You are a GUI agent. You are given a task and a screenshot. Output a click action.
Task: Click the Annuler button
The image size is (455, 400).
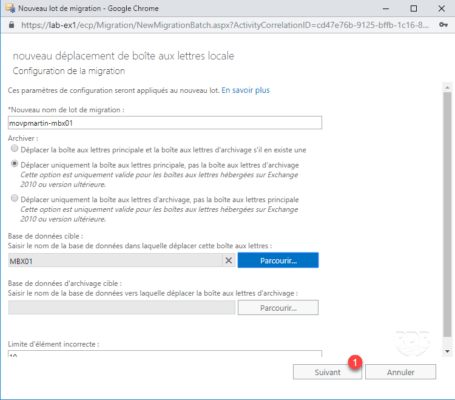pyautogui.click(x=400, y=372)
